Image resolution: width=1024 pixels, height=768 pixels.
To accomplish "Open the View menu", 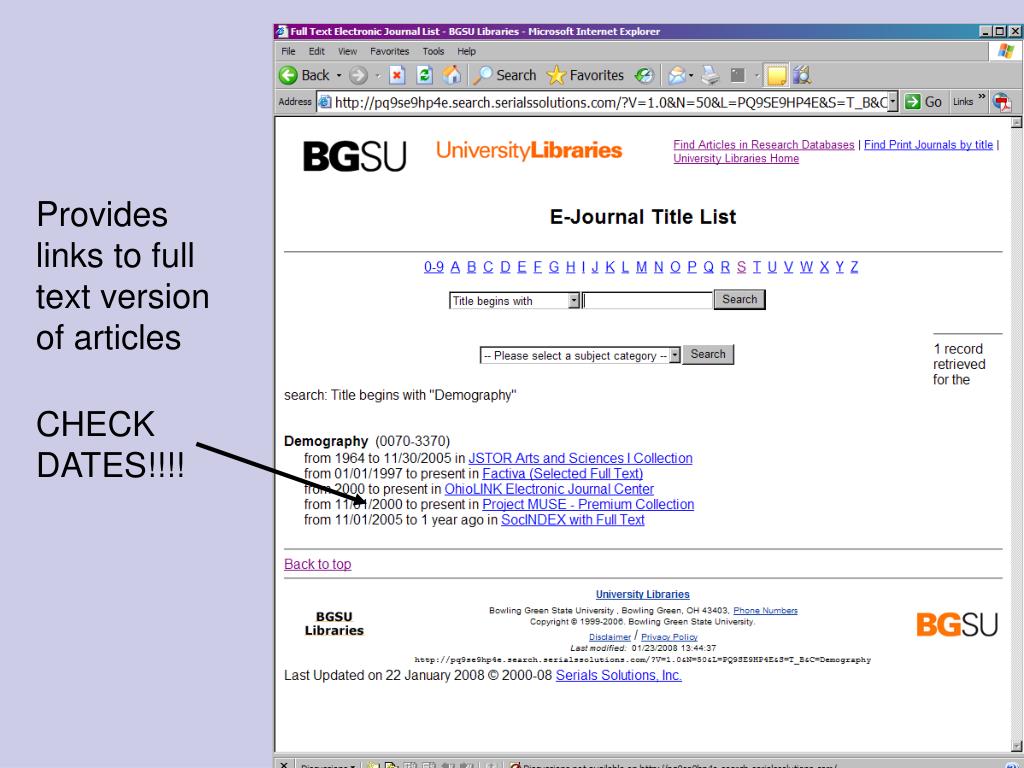I will pos(347,52).
